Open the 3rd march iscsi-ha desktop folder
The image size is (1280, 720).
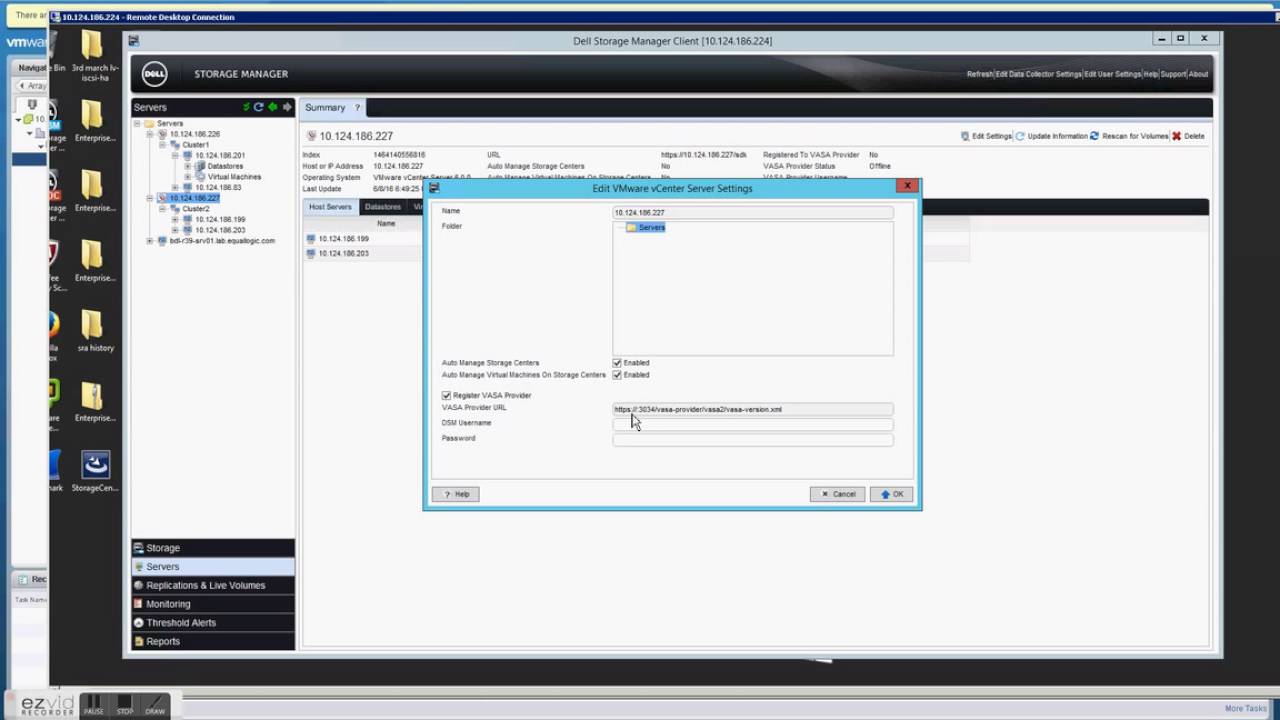95,56
